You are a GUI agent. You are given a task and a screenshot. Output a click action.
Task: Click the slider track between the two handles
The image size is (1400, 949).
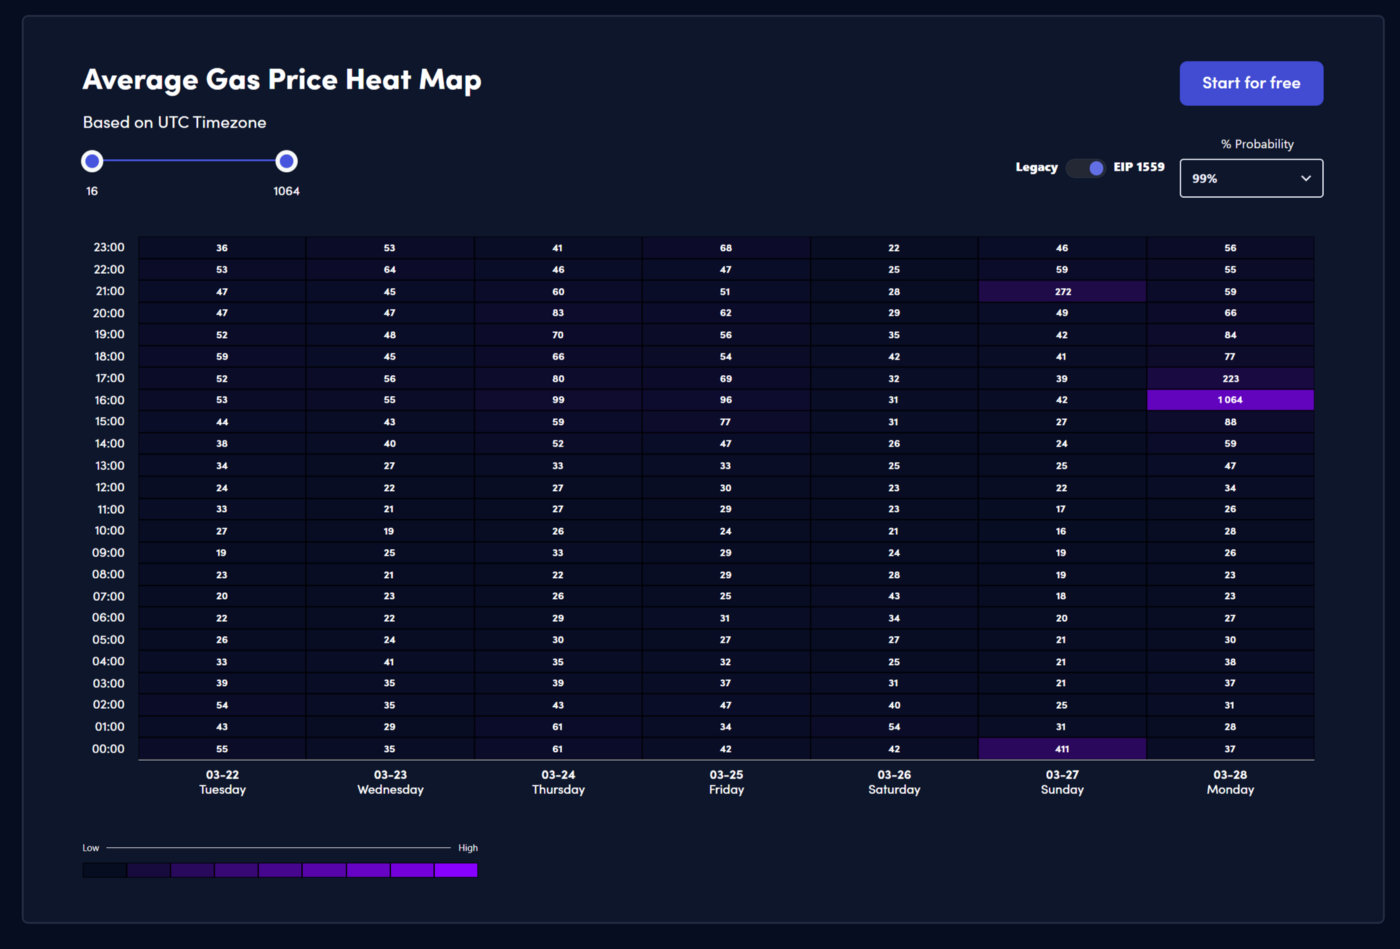[189, 160]
